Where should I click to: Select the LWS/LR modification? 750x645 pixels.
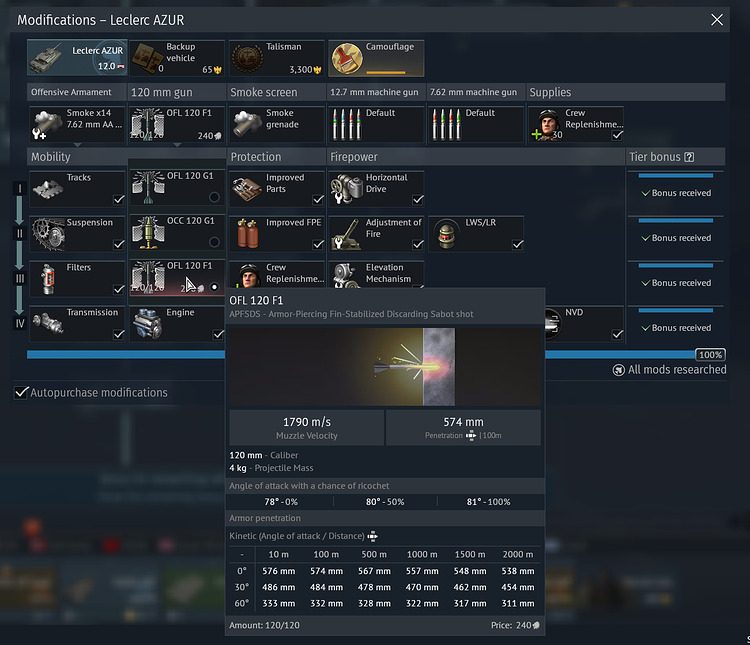tap(477, 234)
